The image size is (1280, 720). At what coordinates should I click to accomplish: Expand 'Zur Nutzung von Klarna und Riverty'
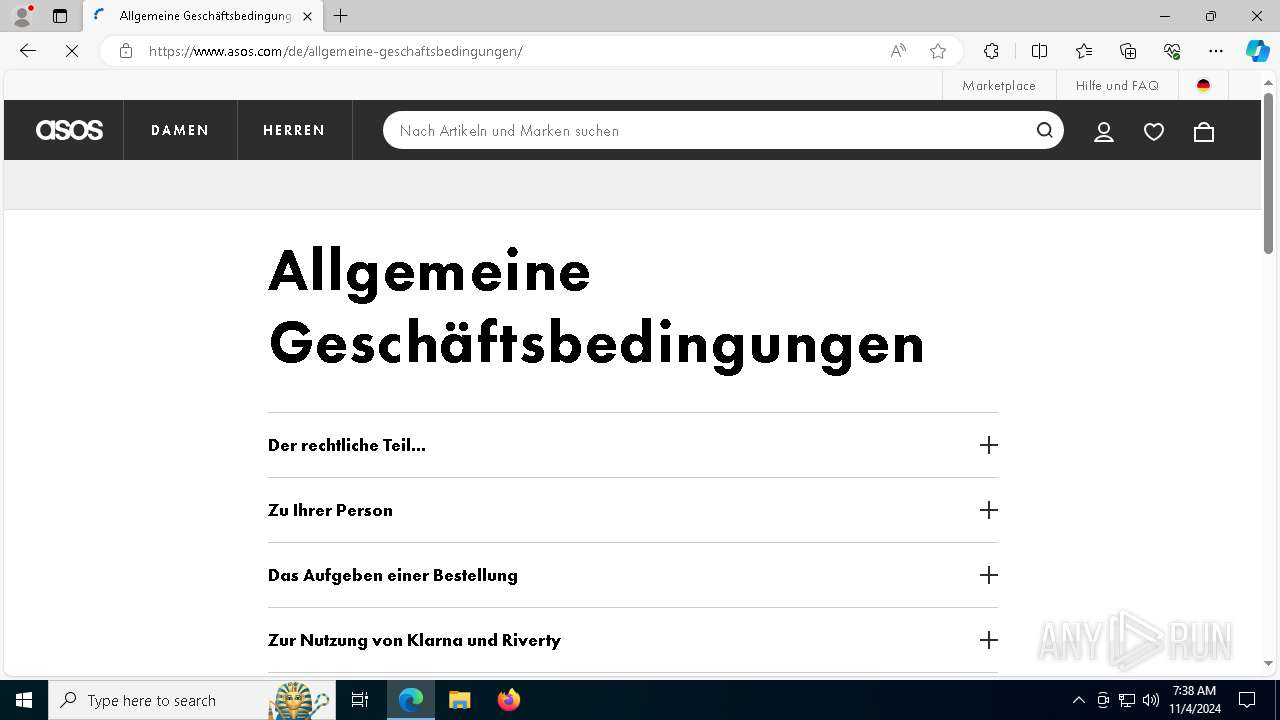(x=633, y=640)
